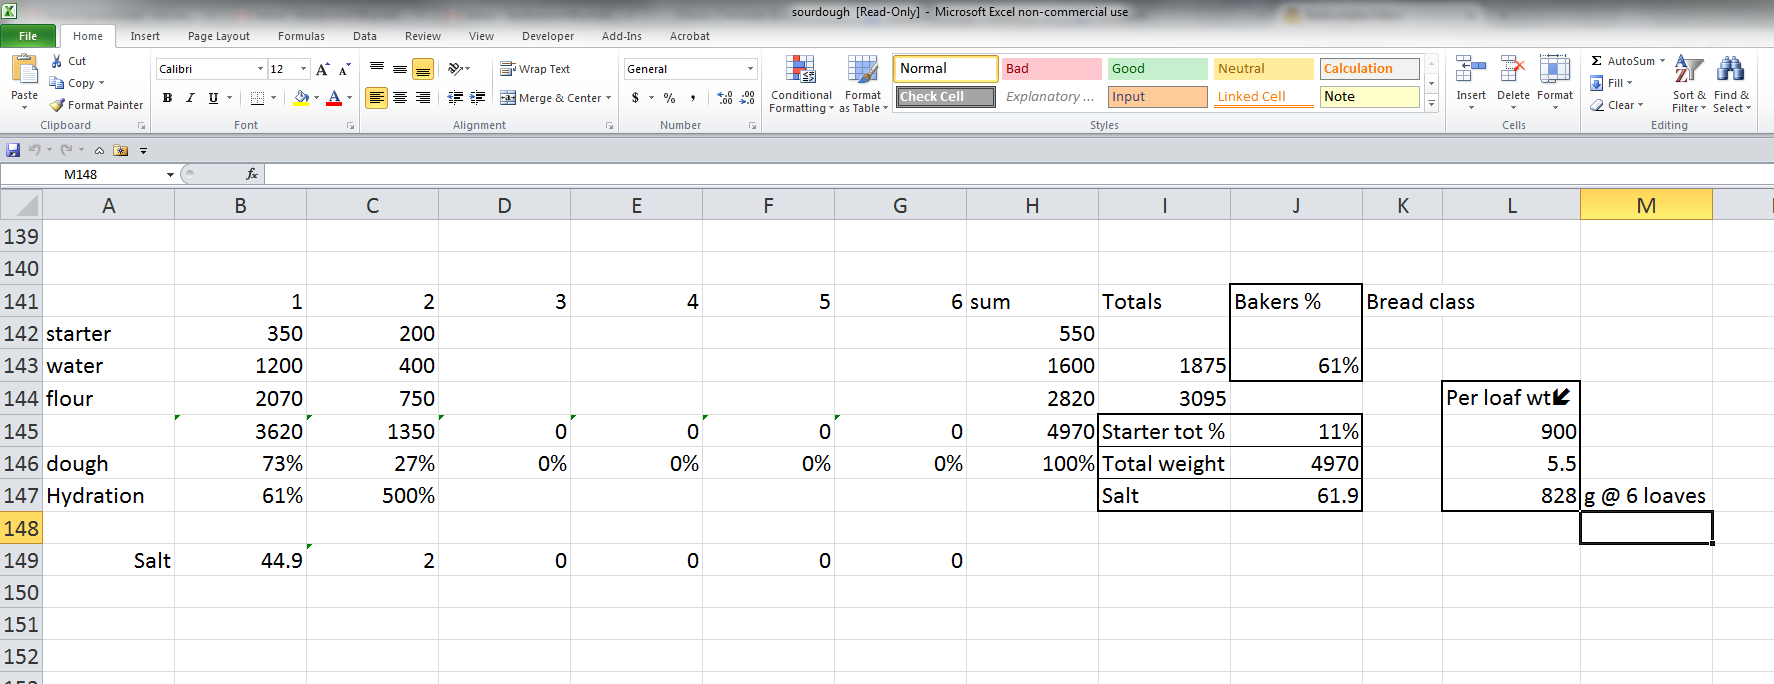Viewport: 1774px width, 684px height.
Task: Open Find & Select binoculars
Action: (x=1731, y=84)
